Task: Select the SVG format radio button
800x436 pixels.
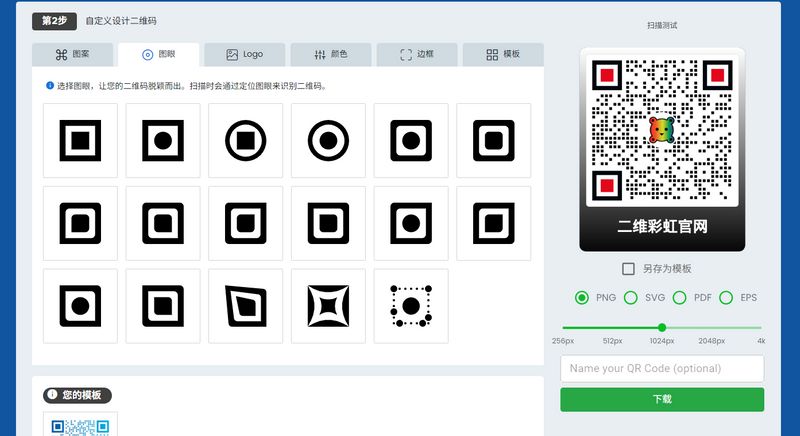Action: 631,298
